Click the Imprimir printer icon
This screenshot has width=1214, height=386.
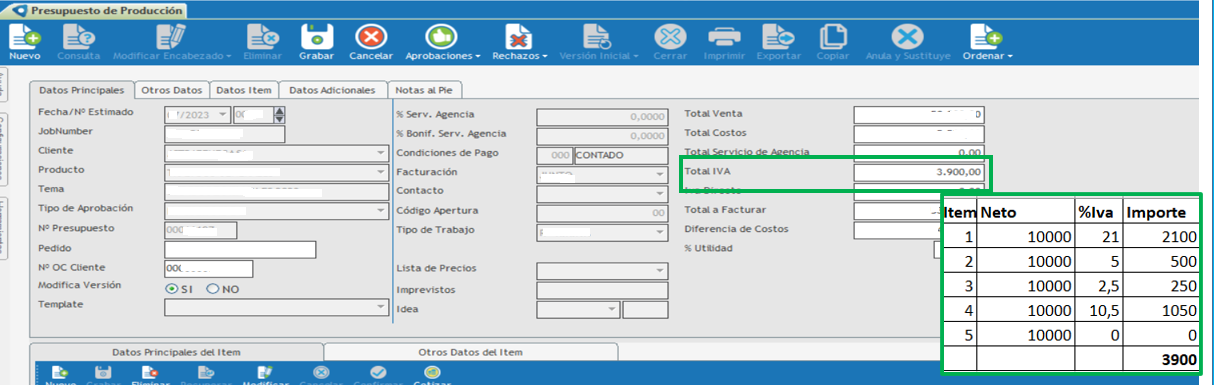[724, 37]
